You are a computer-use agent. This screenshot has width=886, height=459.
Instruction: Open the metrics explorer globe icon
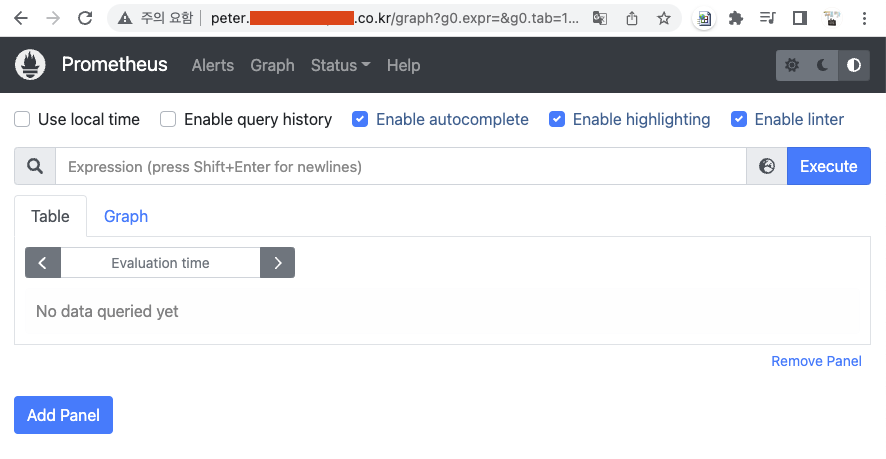767,166
